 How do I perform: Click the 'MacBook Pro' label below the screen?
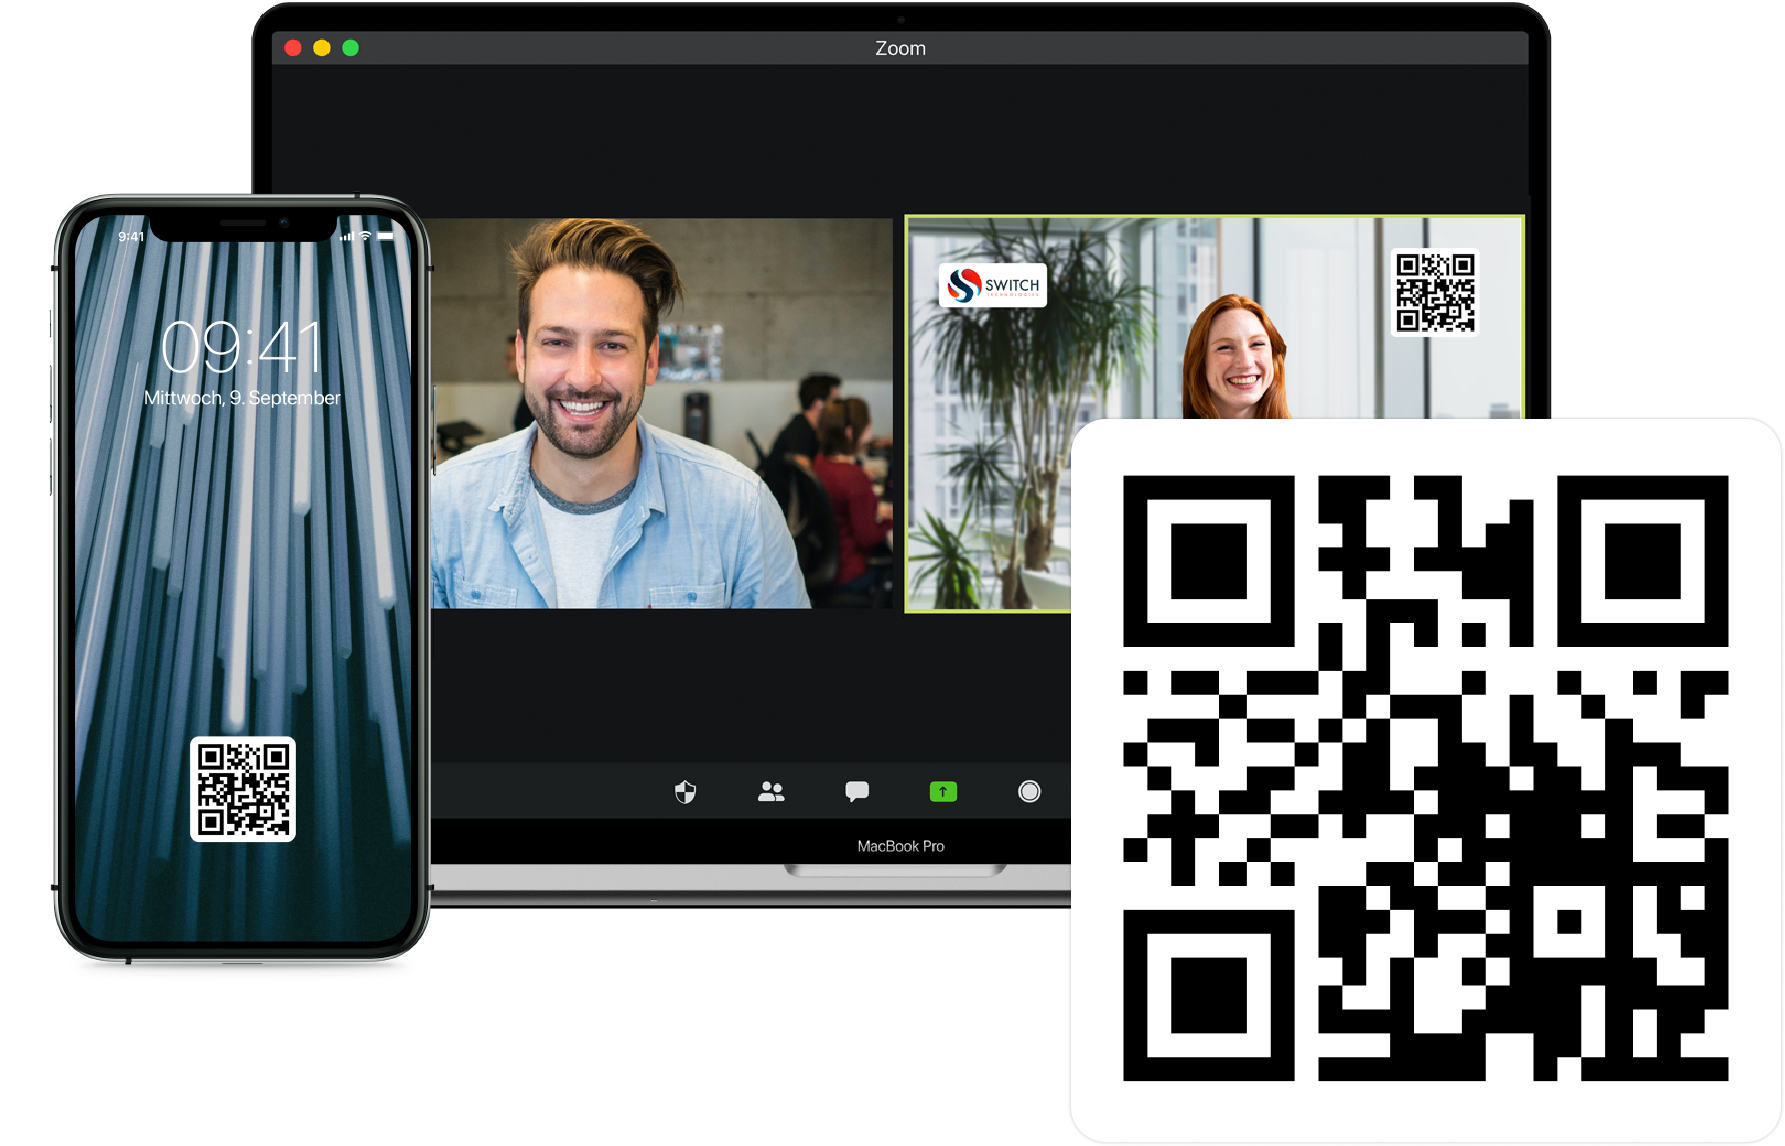coord(901,846)
